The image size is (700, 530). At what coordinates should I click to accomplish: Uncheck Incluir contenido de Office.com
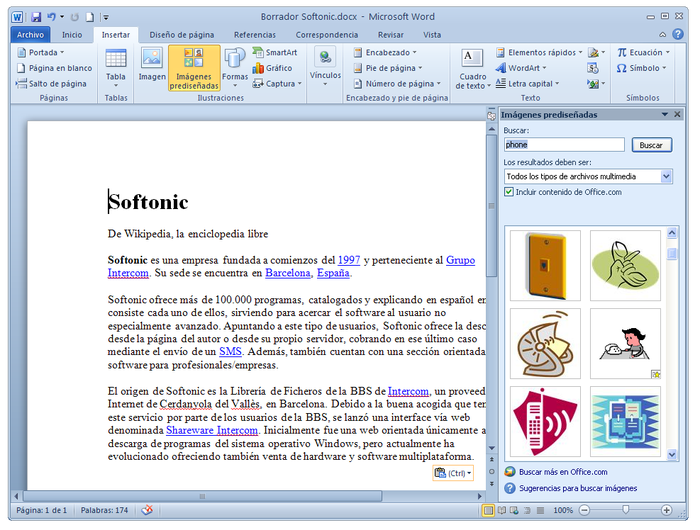(509, 192)
